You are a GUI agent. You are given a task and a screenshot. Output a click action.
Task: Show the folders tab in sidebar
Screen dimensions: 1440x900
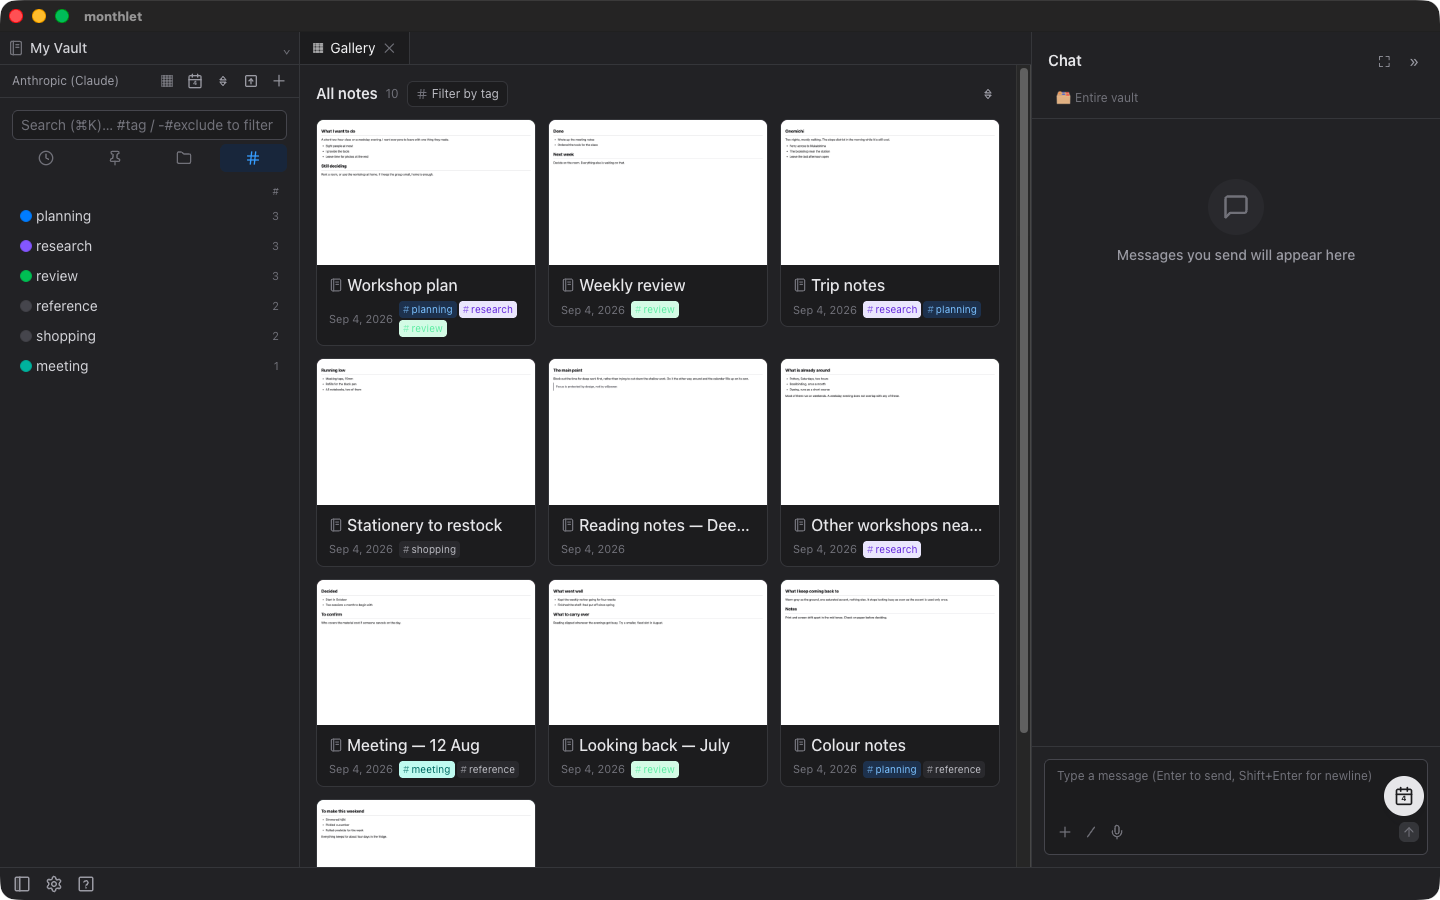184,158
